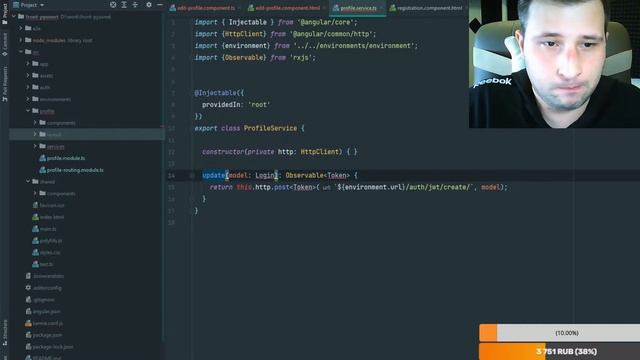Viewport: 640px width, 360px height.
Task: Click the fold toggle on line 14
Action: pos(191,176)
